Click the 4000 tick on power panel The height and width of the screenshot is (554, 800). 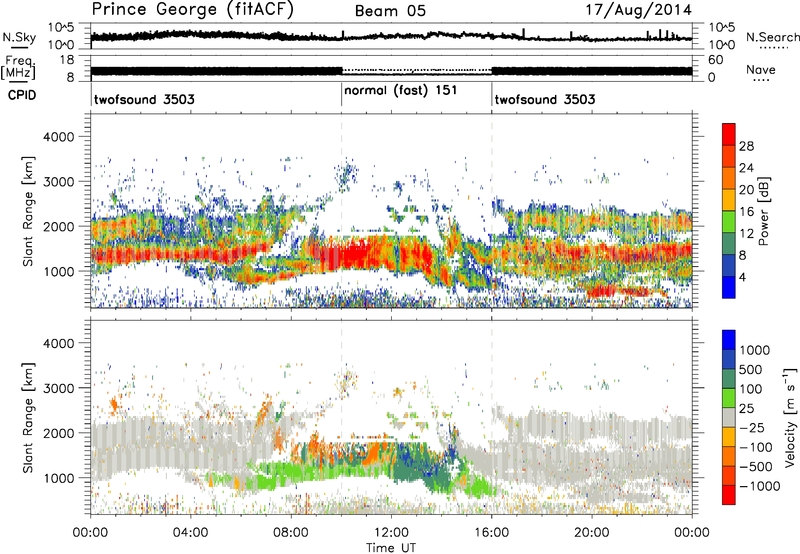pos(59,137)
